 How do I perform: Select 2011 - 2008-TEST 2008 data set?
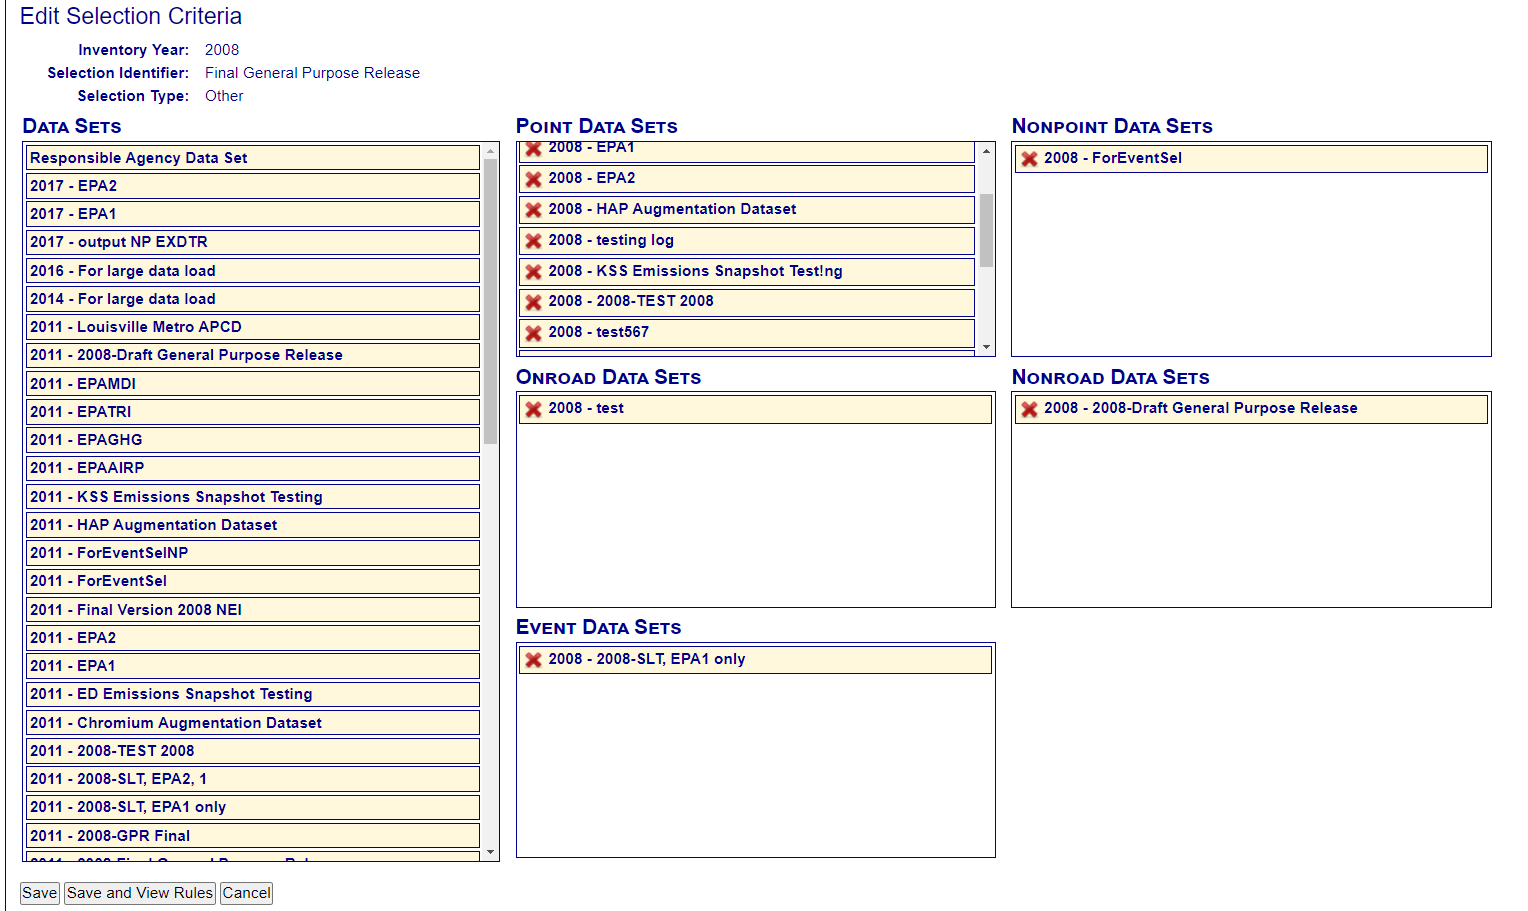pyautogui.click(x=254, y=751)
